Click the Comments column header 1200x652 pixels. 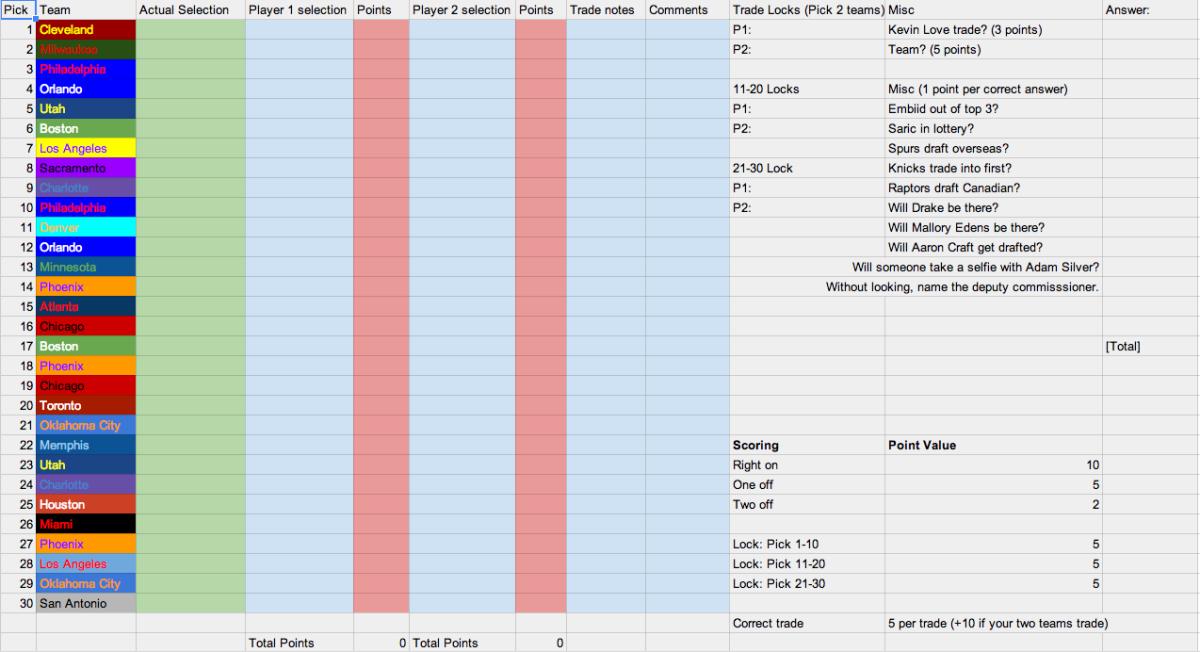click(686, 9)
